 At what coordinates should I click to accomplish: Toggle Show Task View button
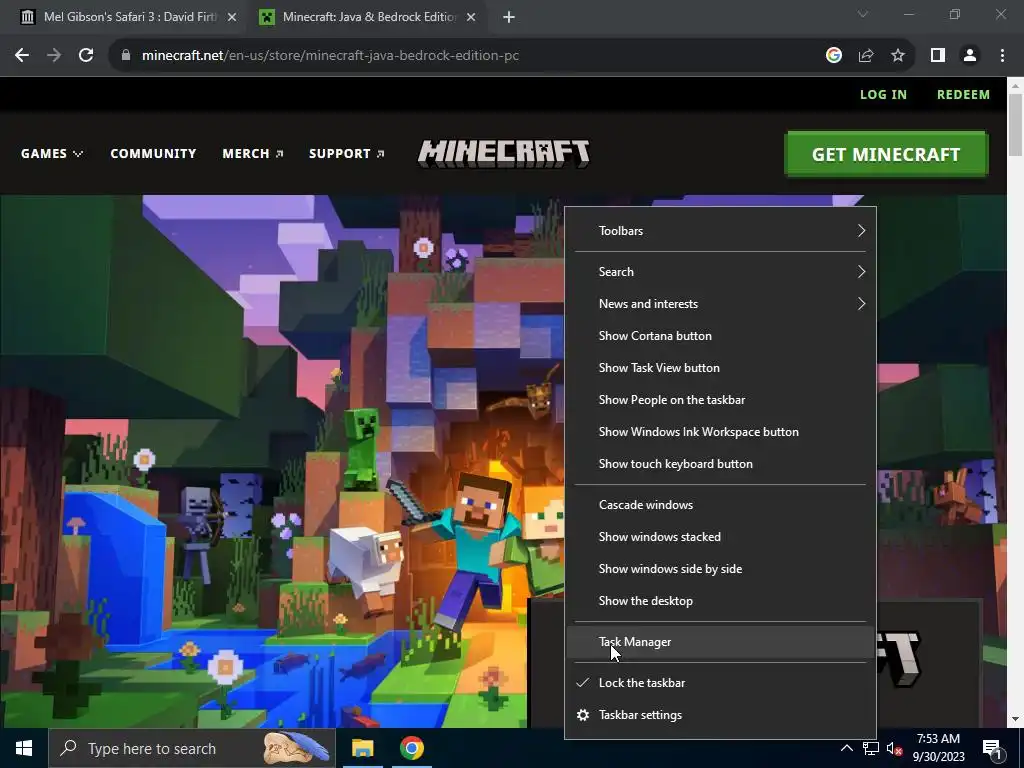click(720, 368)
